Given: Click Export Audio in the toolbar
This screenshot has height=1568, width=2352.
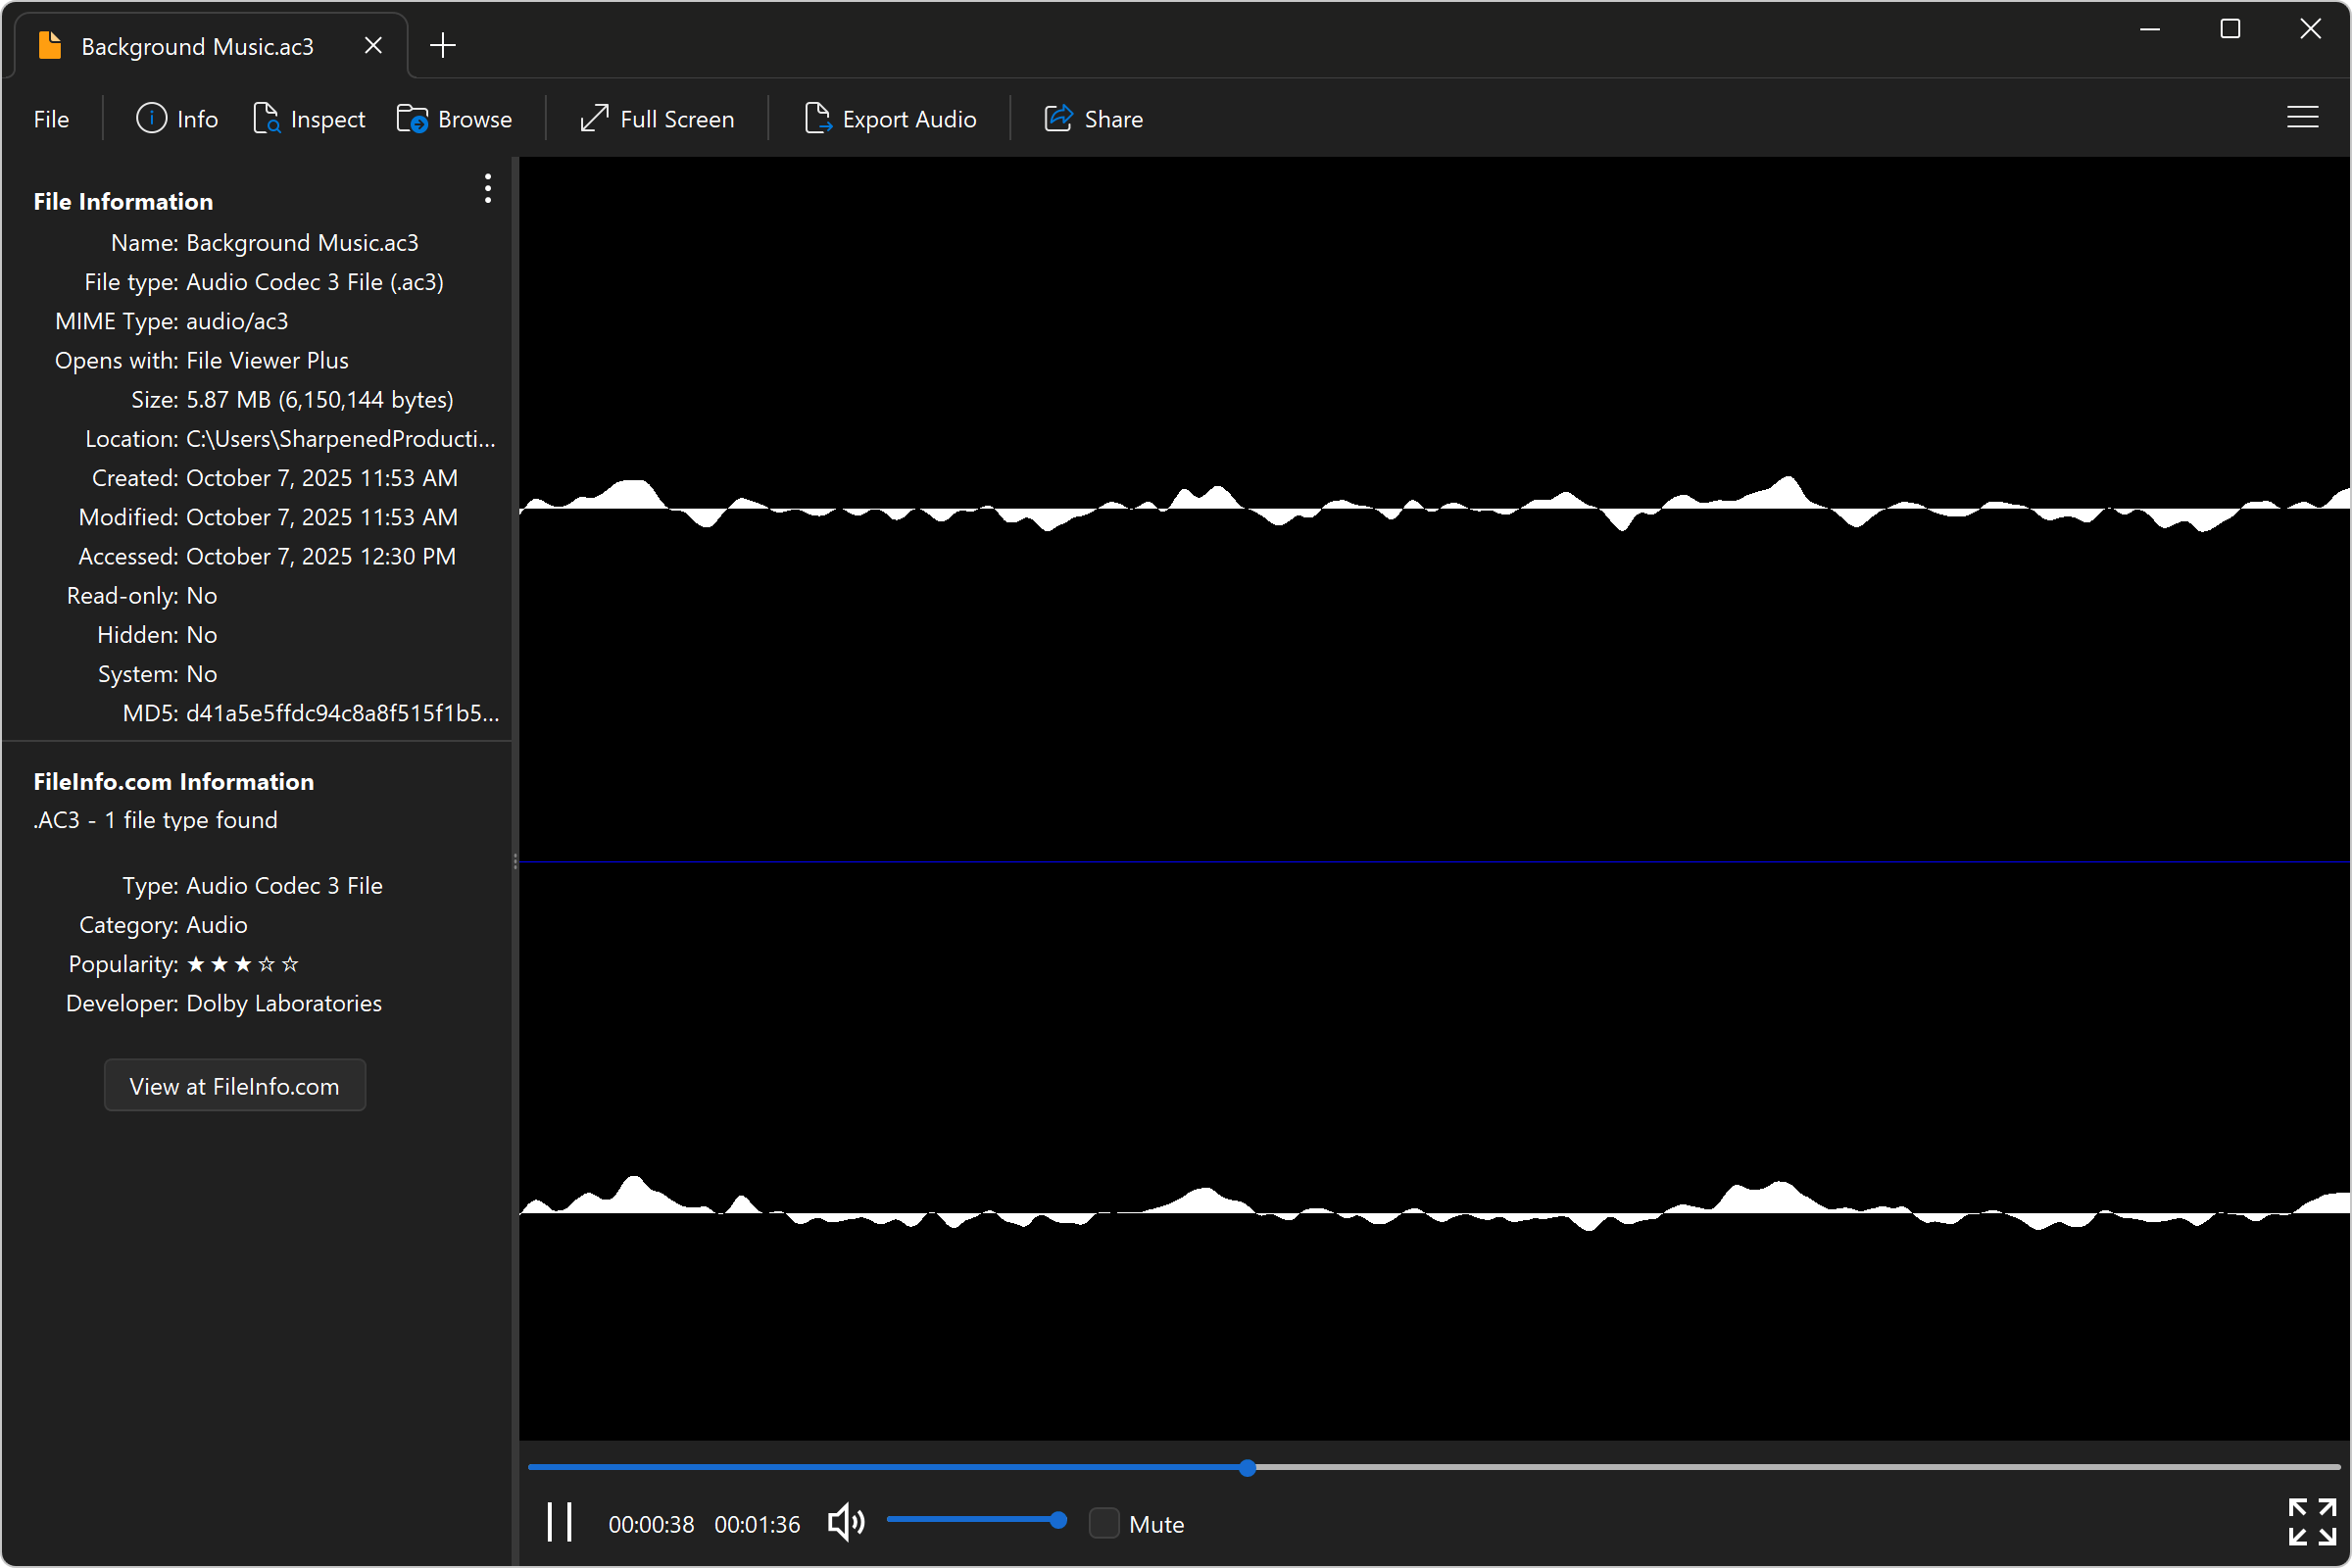Looking at the screenshot, I should (890, 119).
